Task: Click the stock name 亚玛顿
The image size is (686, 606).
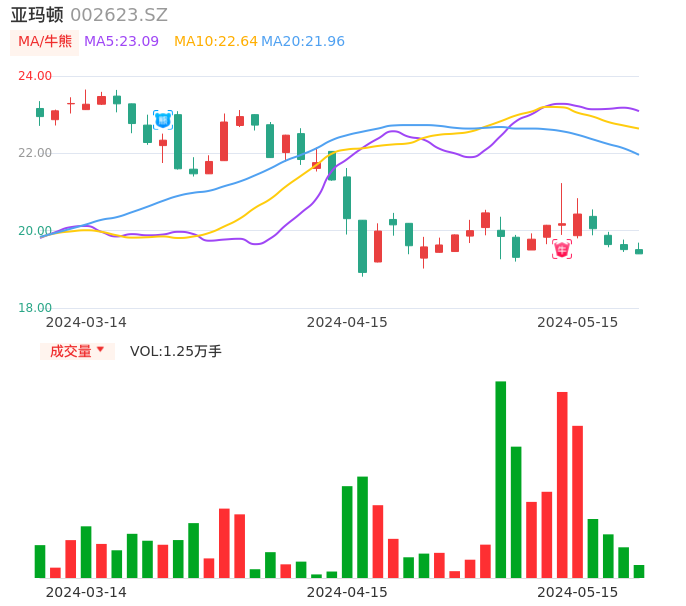Action: coord(37,15)
